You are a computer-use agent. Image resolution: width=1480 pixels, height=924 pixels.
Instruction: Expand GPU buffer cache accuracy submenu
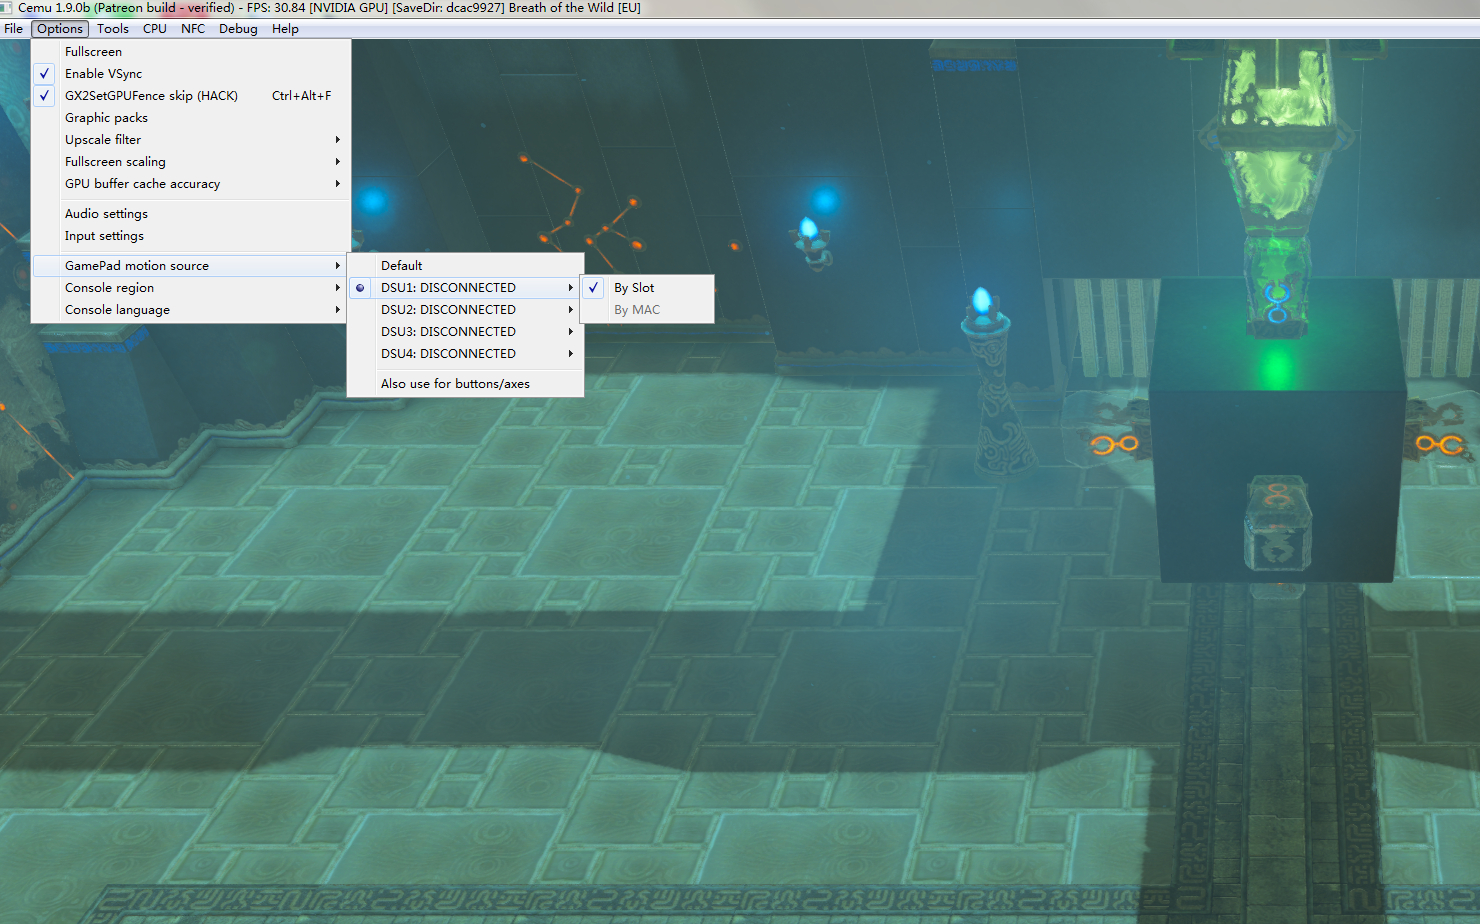[x=191, y=184]
